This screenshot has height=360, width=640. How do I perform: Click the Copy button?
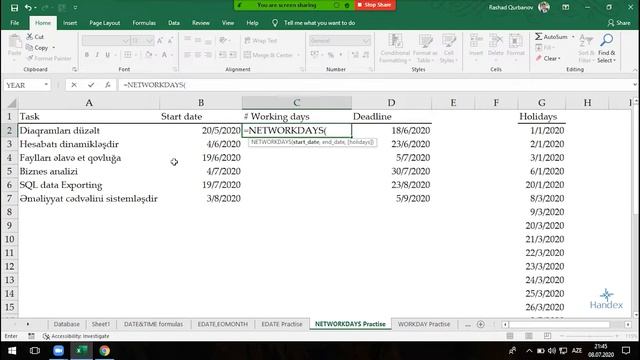[38, 48]
